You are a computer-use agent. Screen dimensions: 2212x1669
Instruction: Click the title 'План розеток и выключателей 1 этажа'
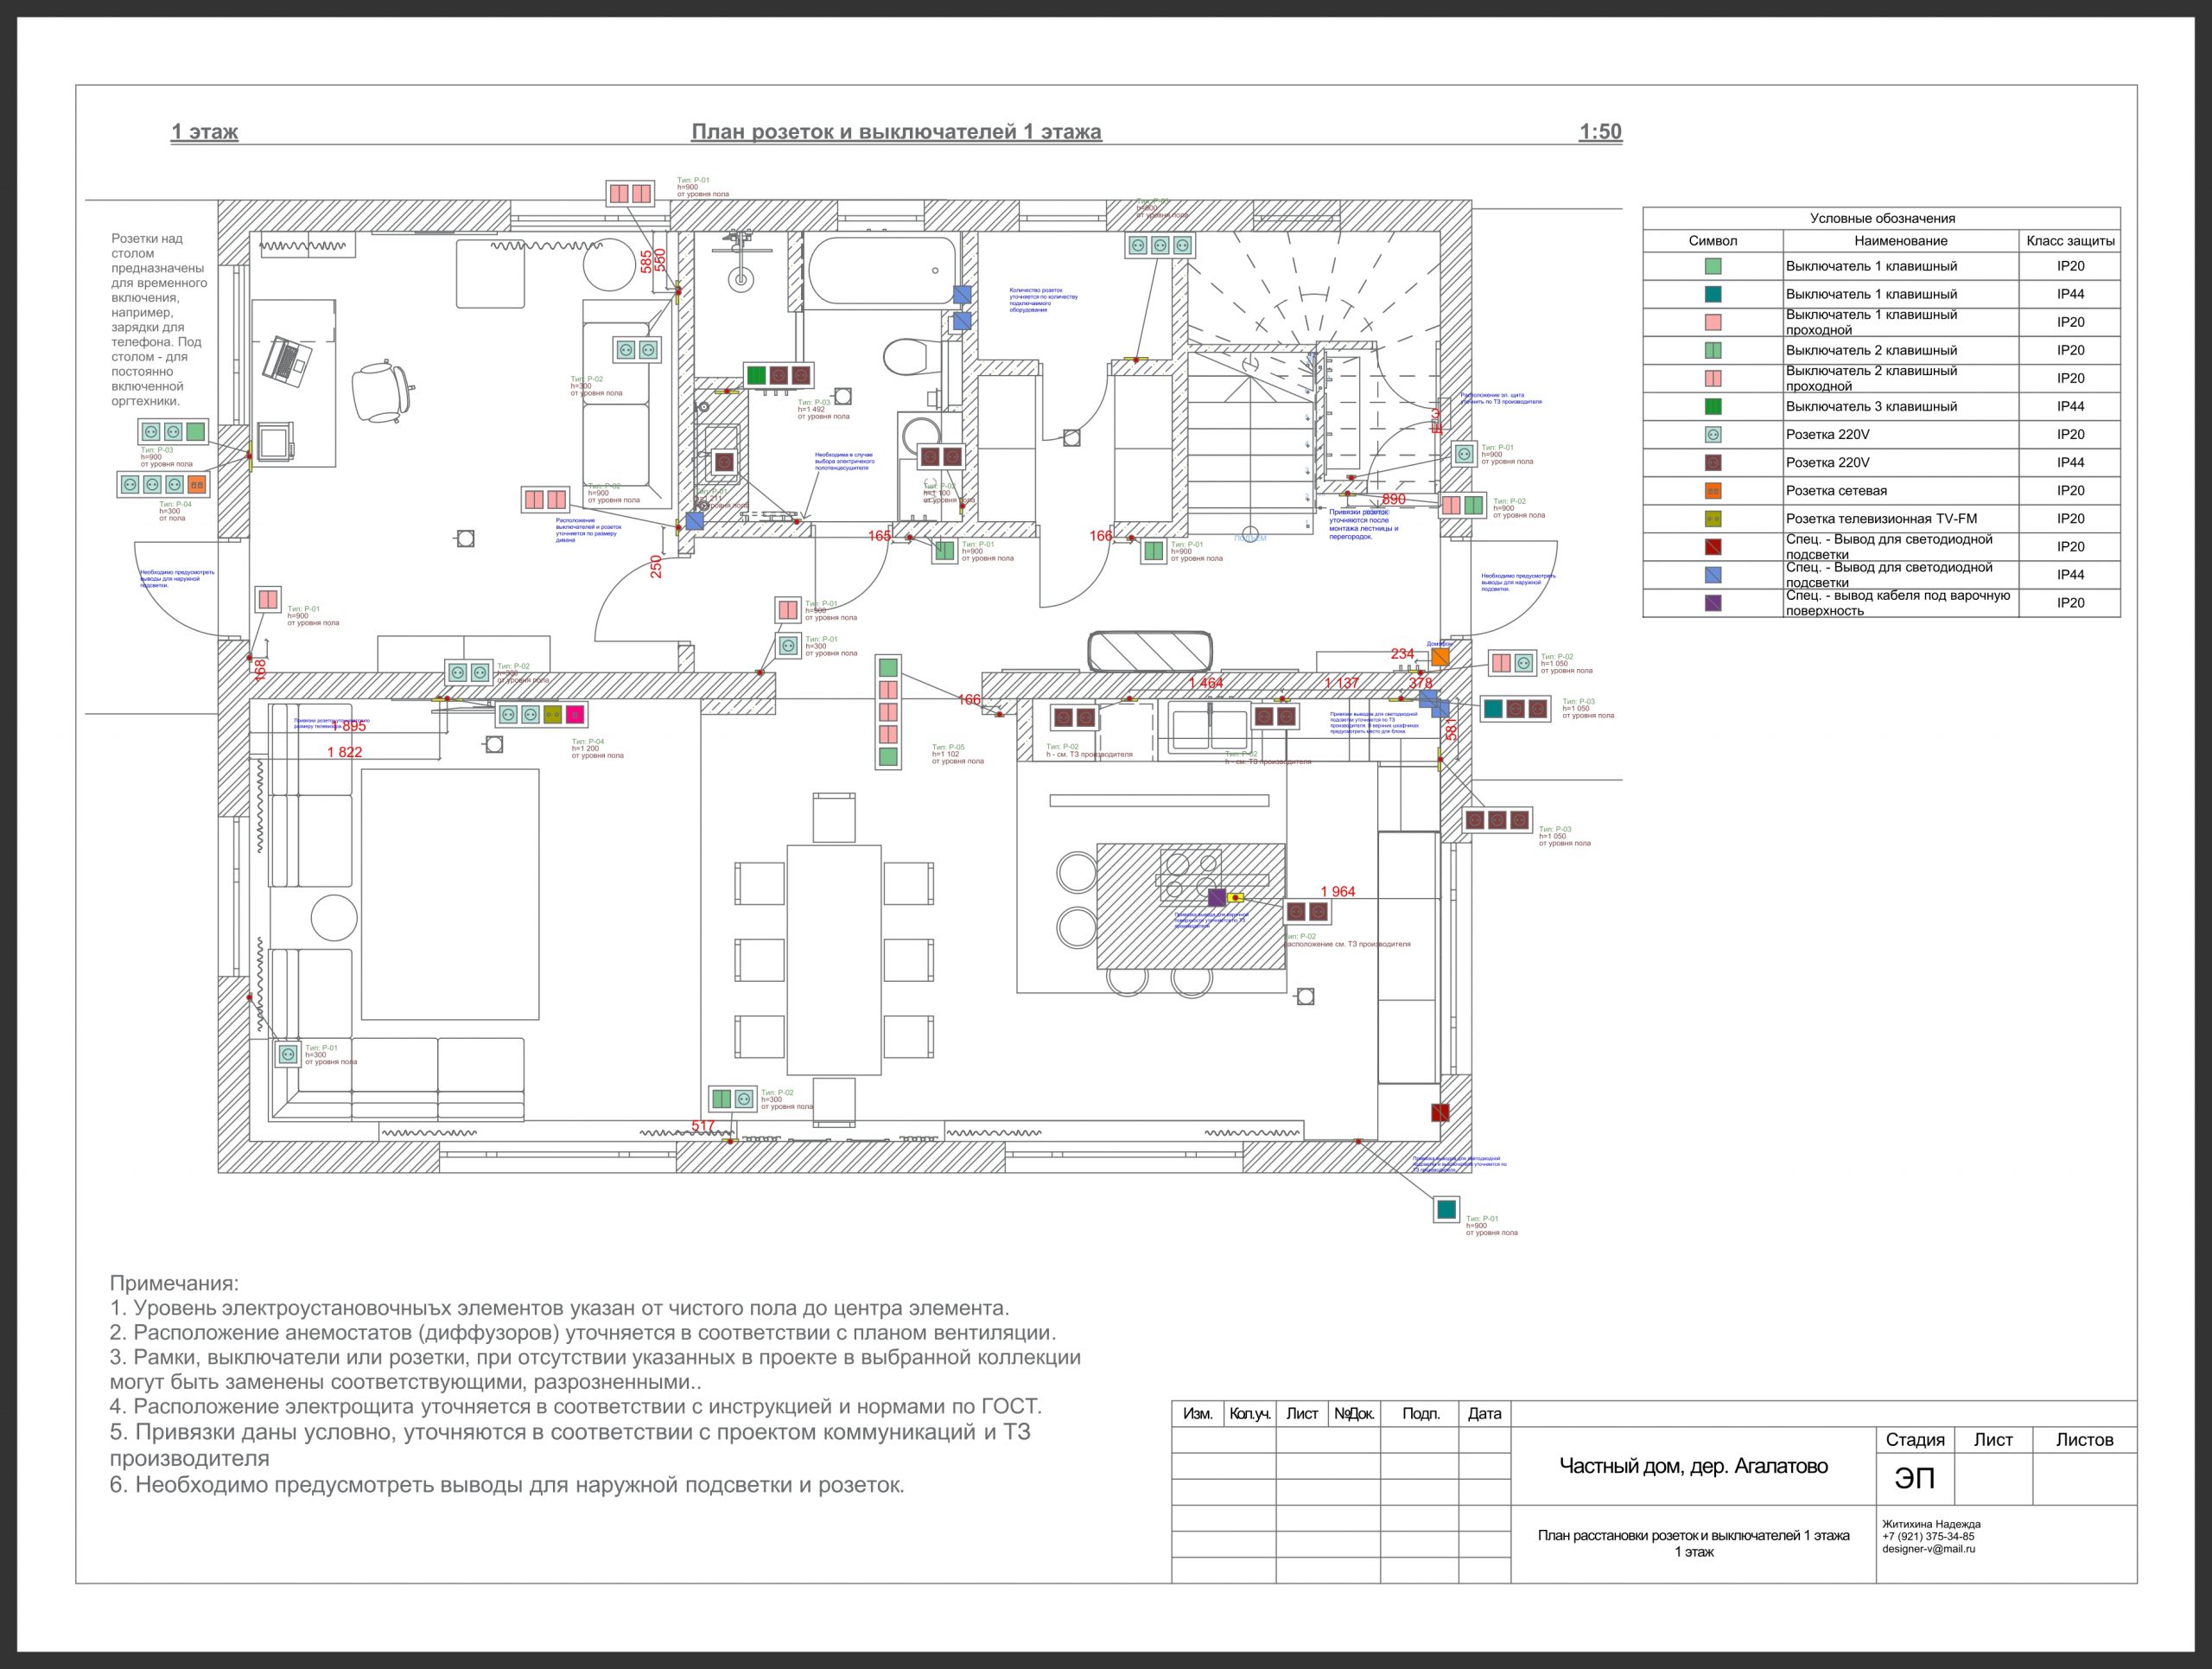[897, 132]
